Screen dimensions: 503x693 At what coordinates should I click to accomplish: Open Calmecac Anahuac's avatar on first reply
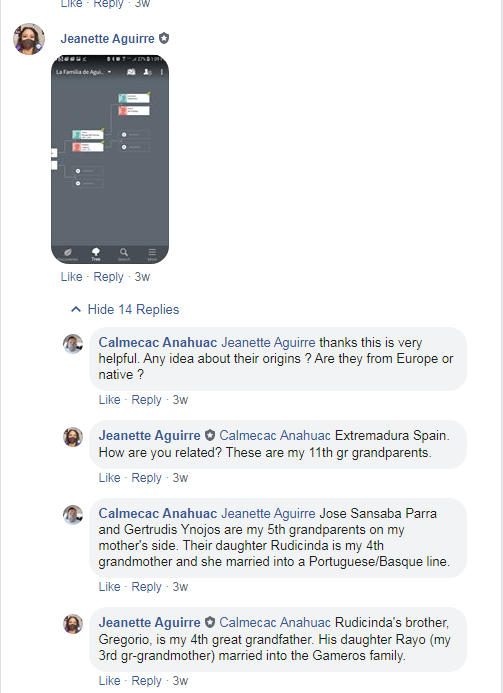tap(73, 344)
